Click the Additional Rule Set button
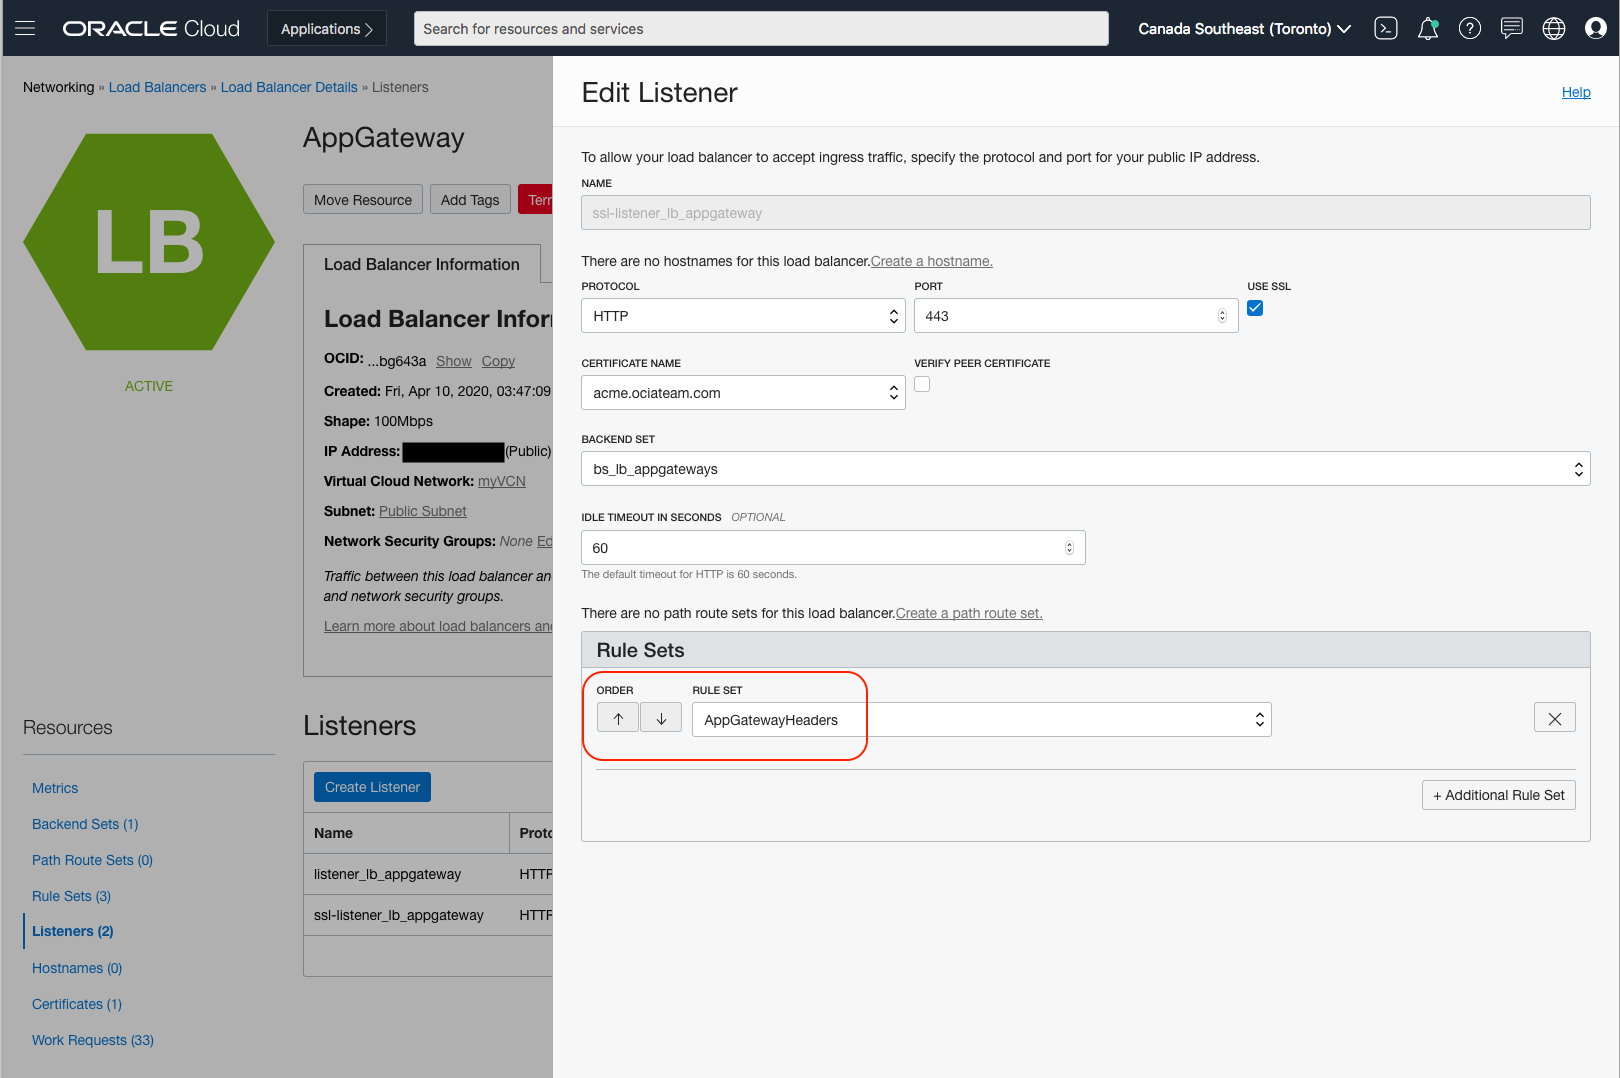The width and height of the screenshot is (1620, 1078). point(1498,795)
